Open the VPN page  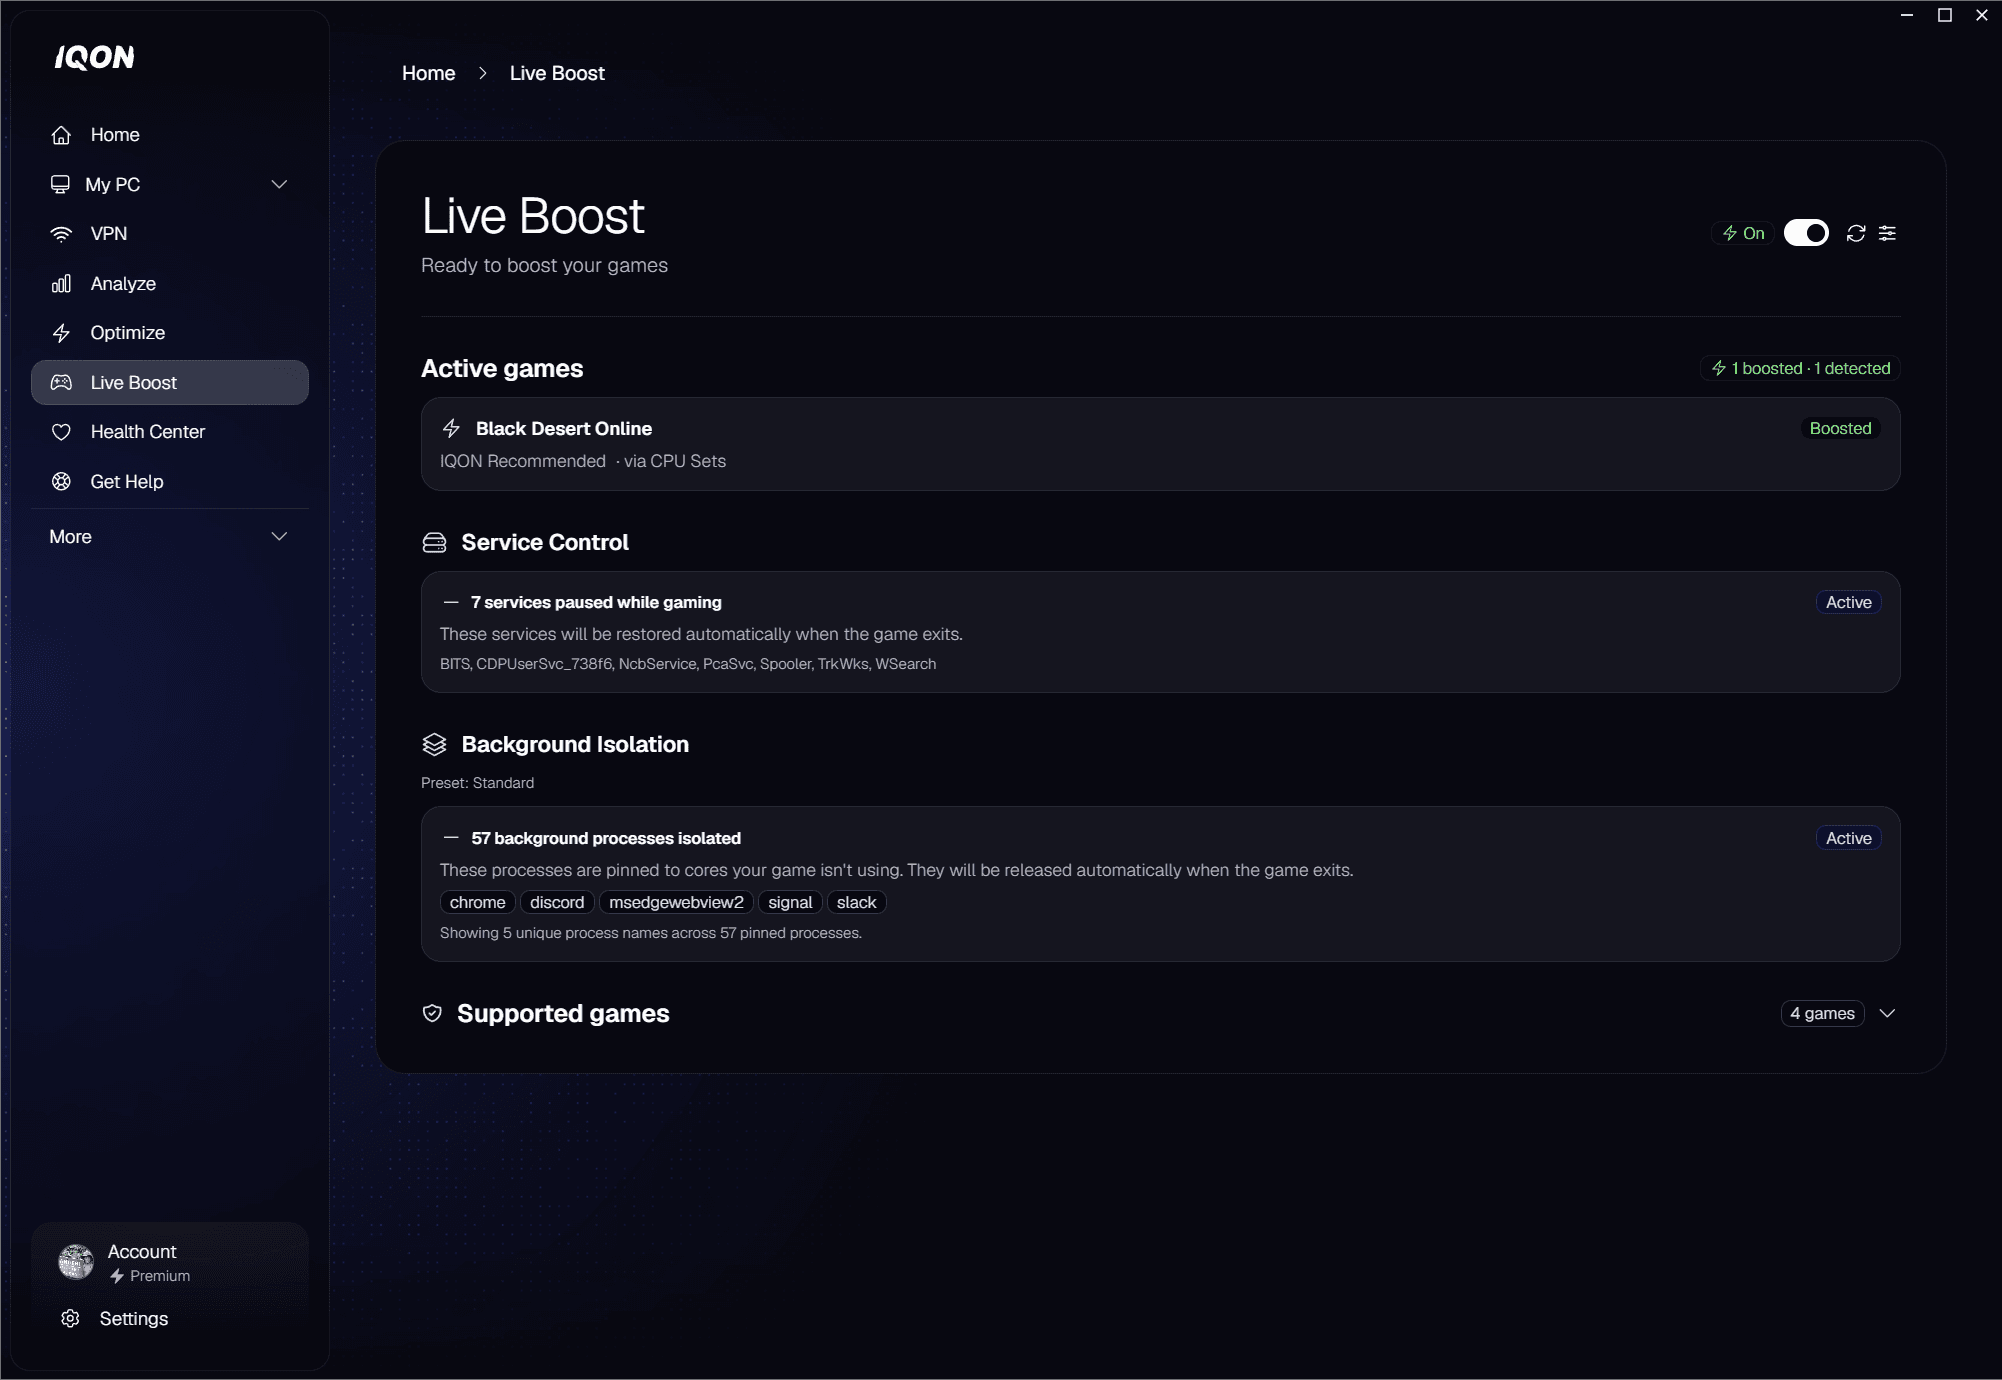coord(170,234)
